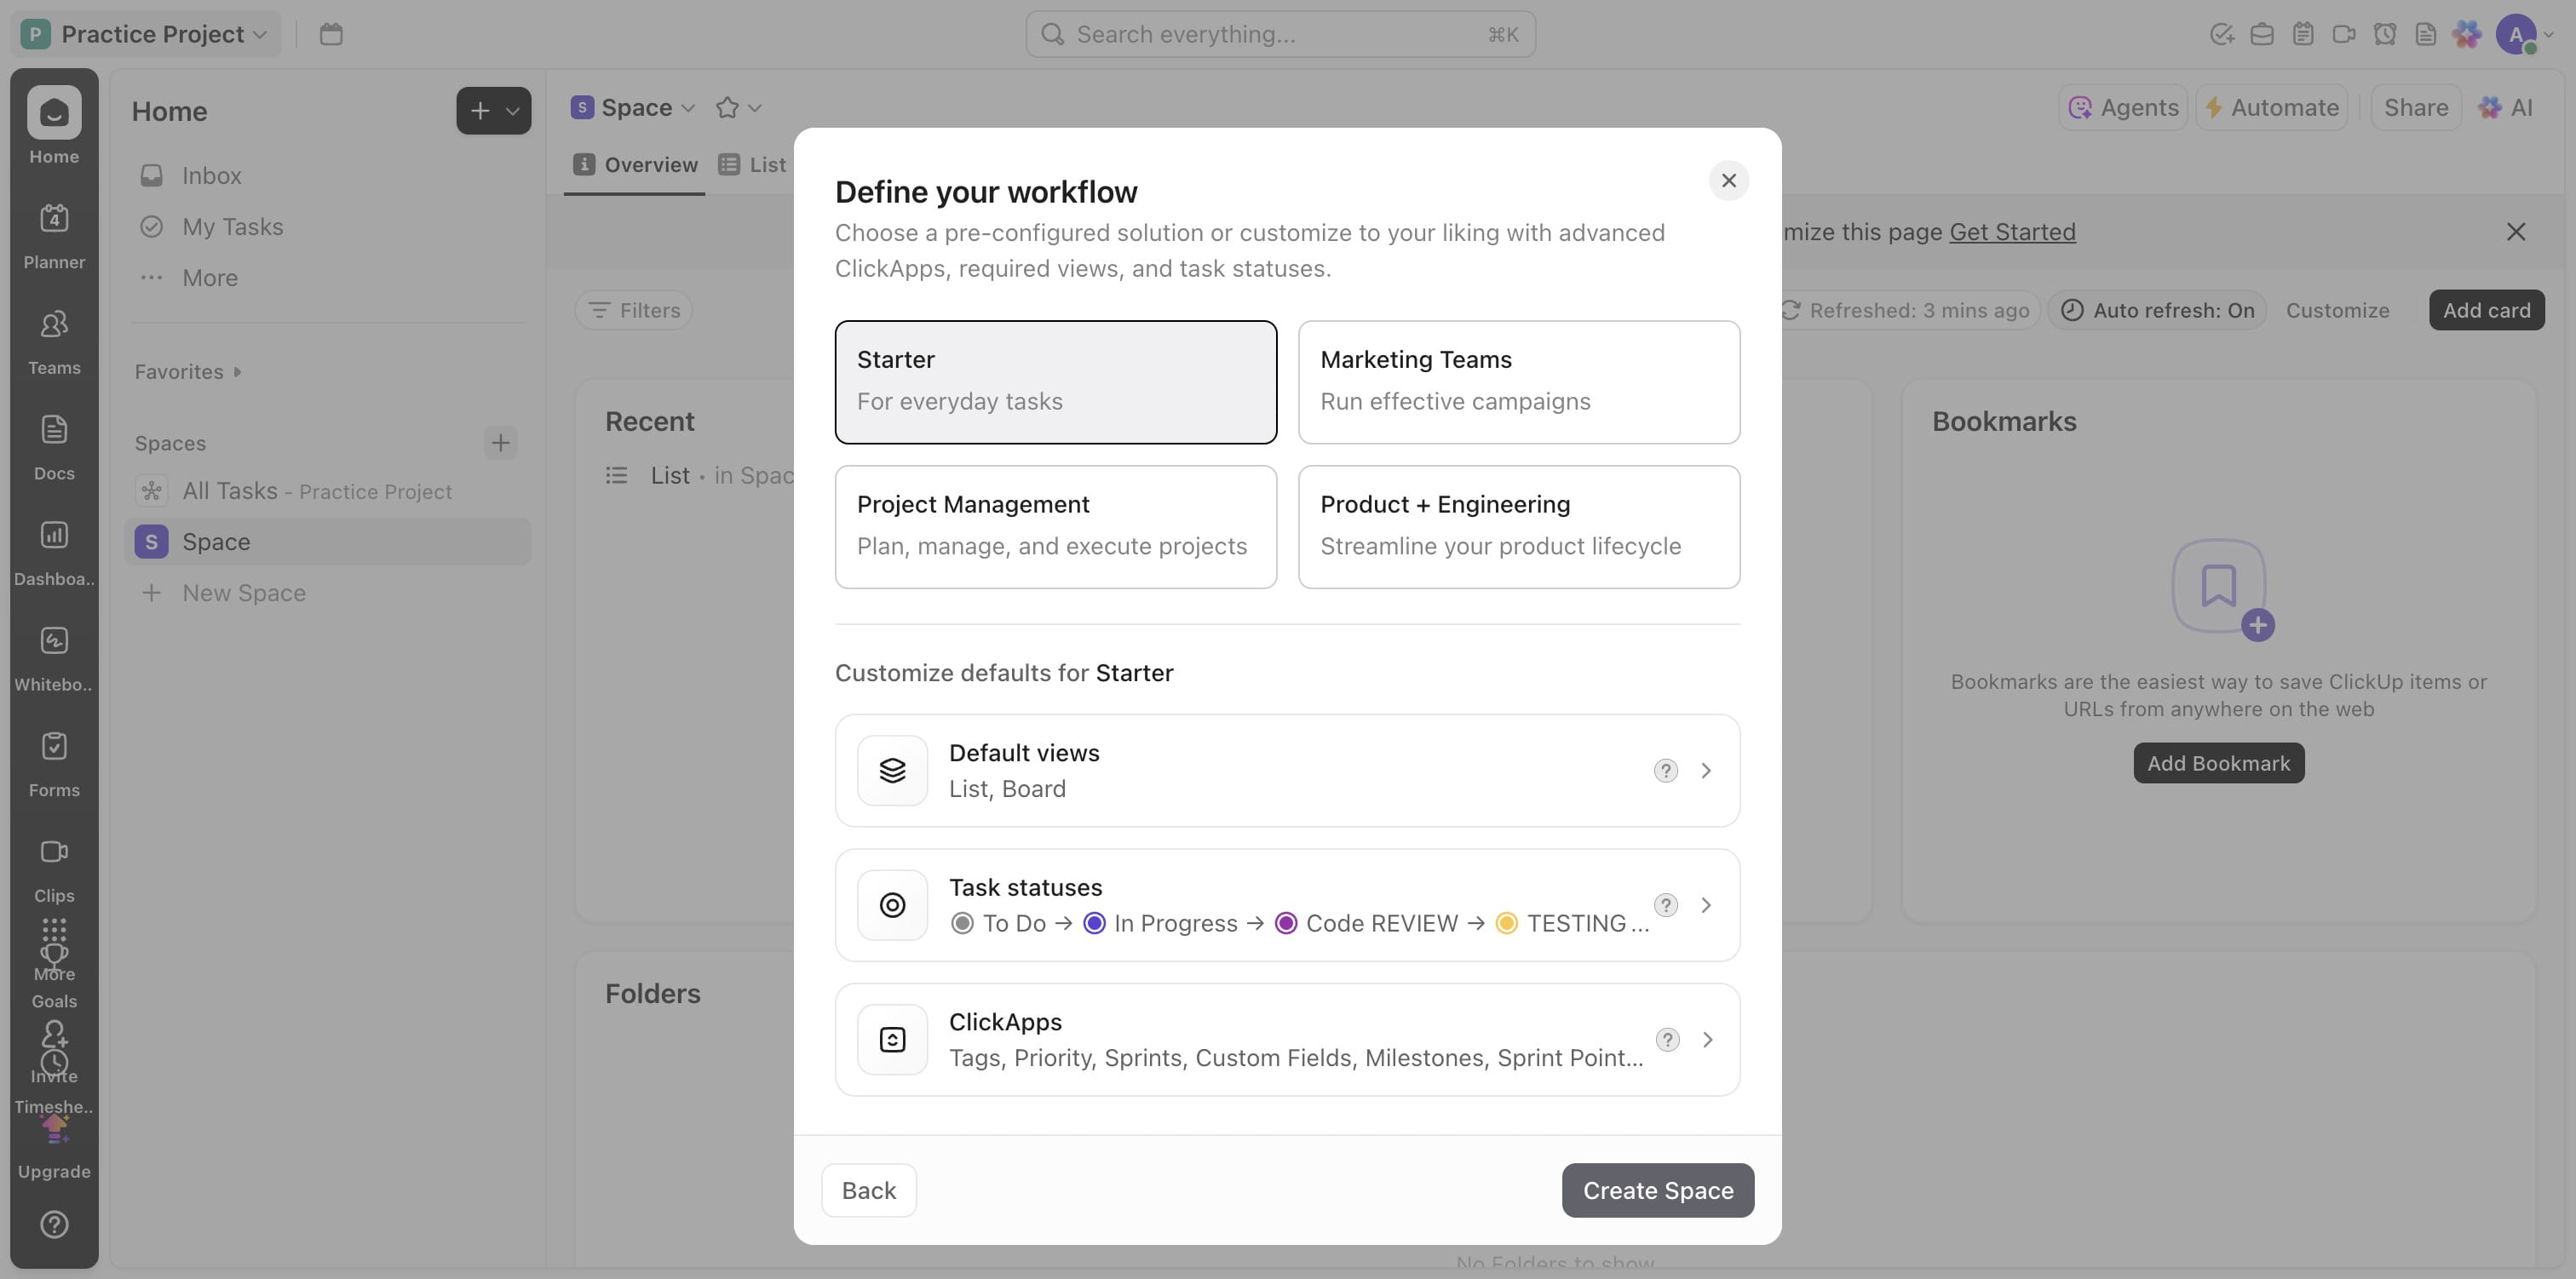
Task: Click the help icon on Task statuses row
Action: (1665, 905)
